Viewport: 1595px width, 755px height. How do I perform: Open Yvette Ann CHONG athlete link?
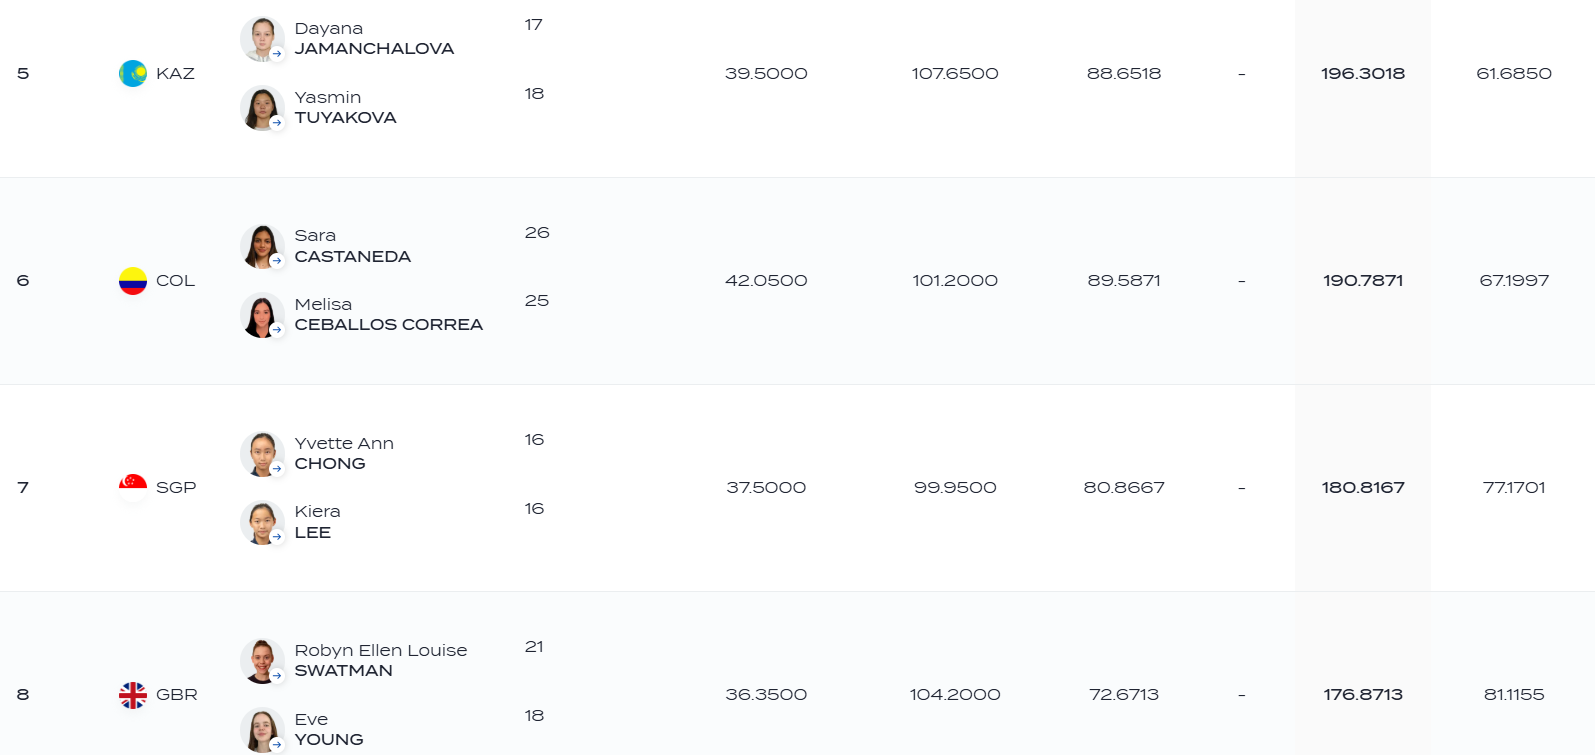(344, 453)
